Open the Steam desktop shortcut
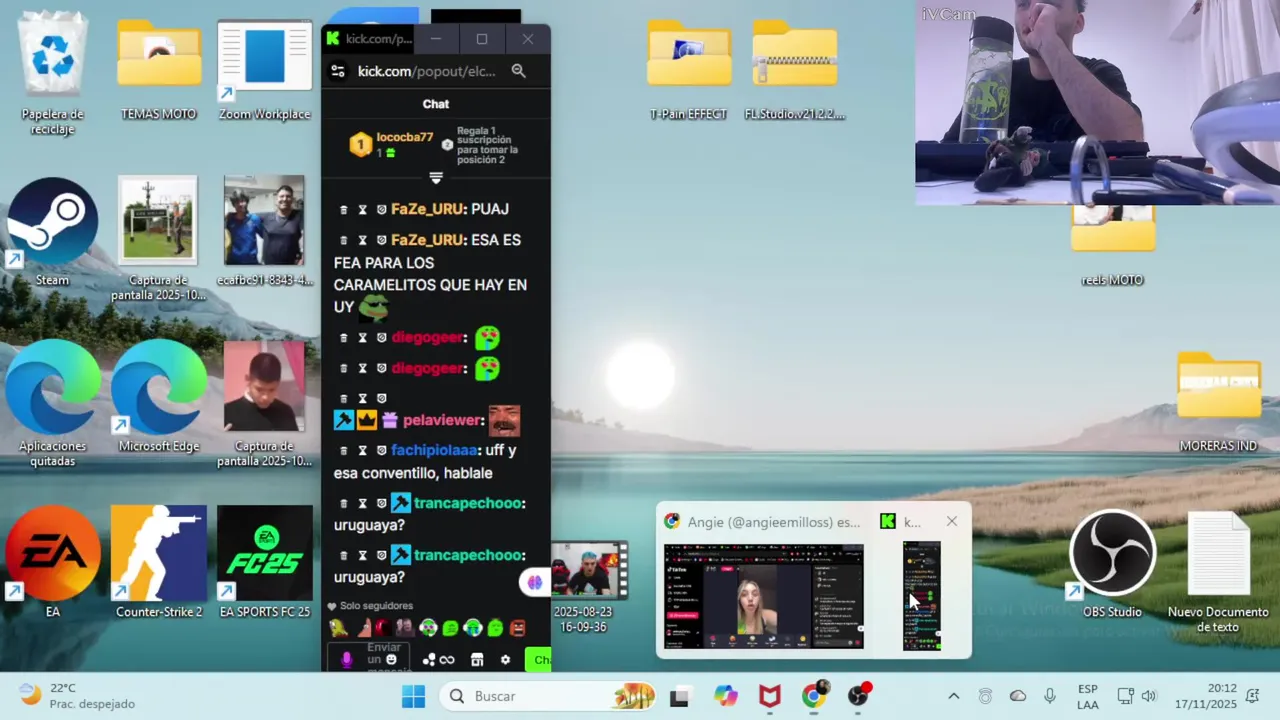1280x720 pixels. coord(52,232)
